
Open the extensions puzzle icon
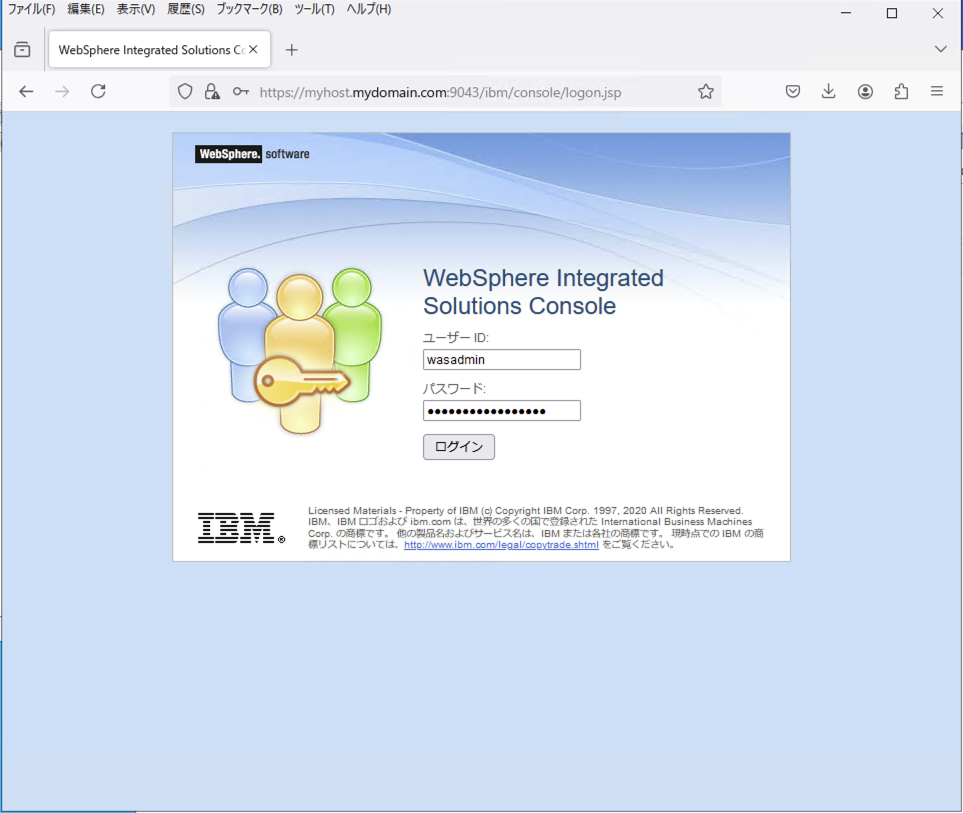point(901,92)
